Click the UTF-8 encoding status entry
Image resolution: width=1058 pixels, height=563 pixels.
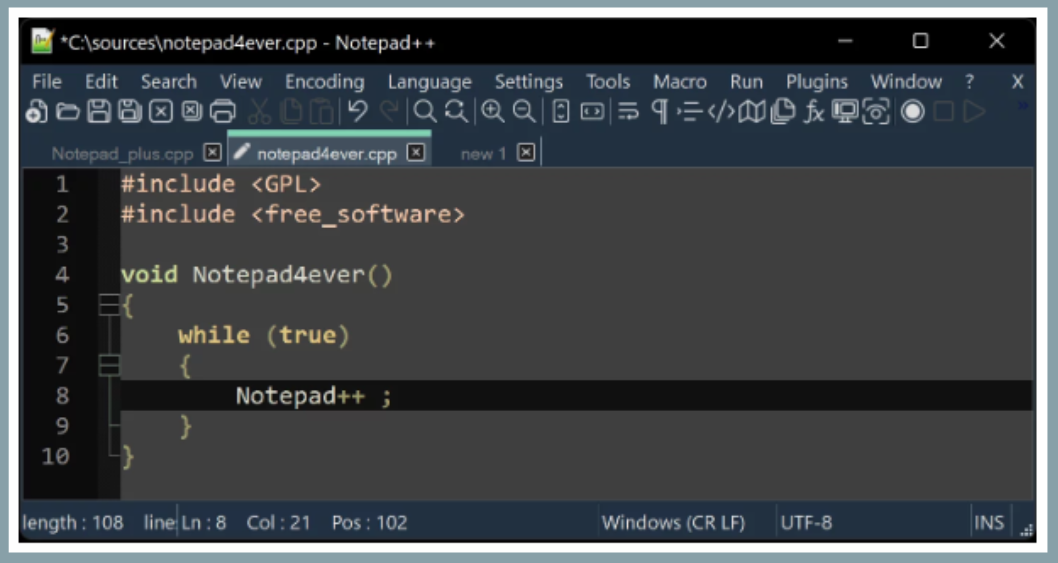click(x=806, y=522)
